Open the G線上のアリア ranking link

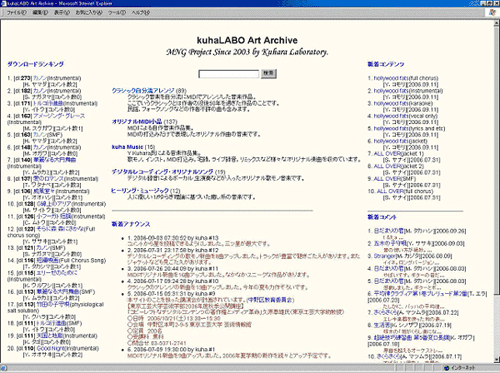[54, 204]
